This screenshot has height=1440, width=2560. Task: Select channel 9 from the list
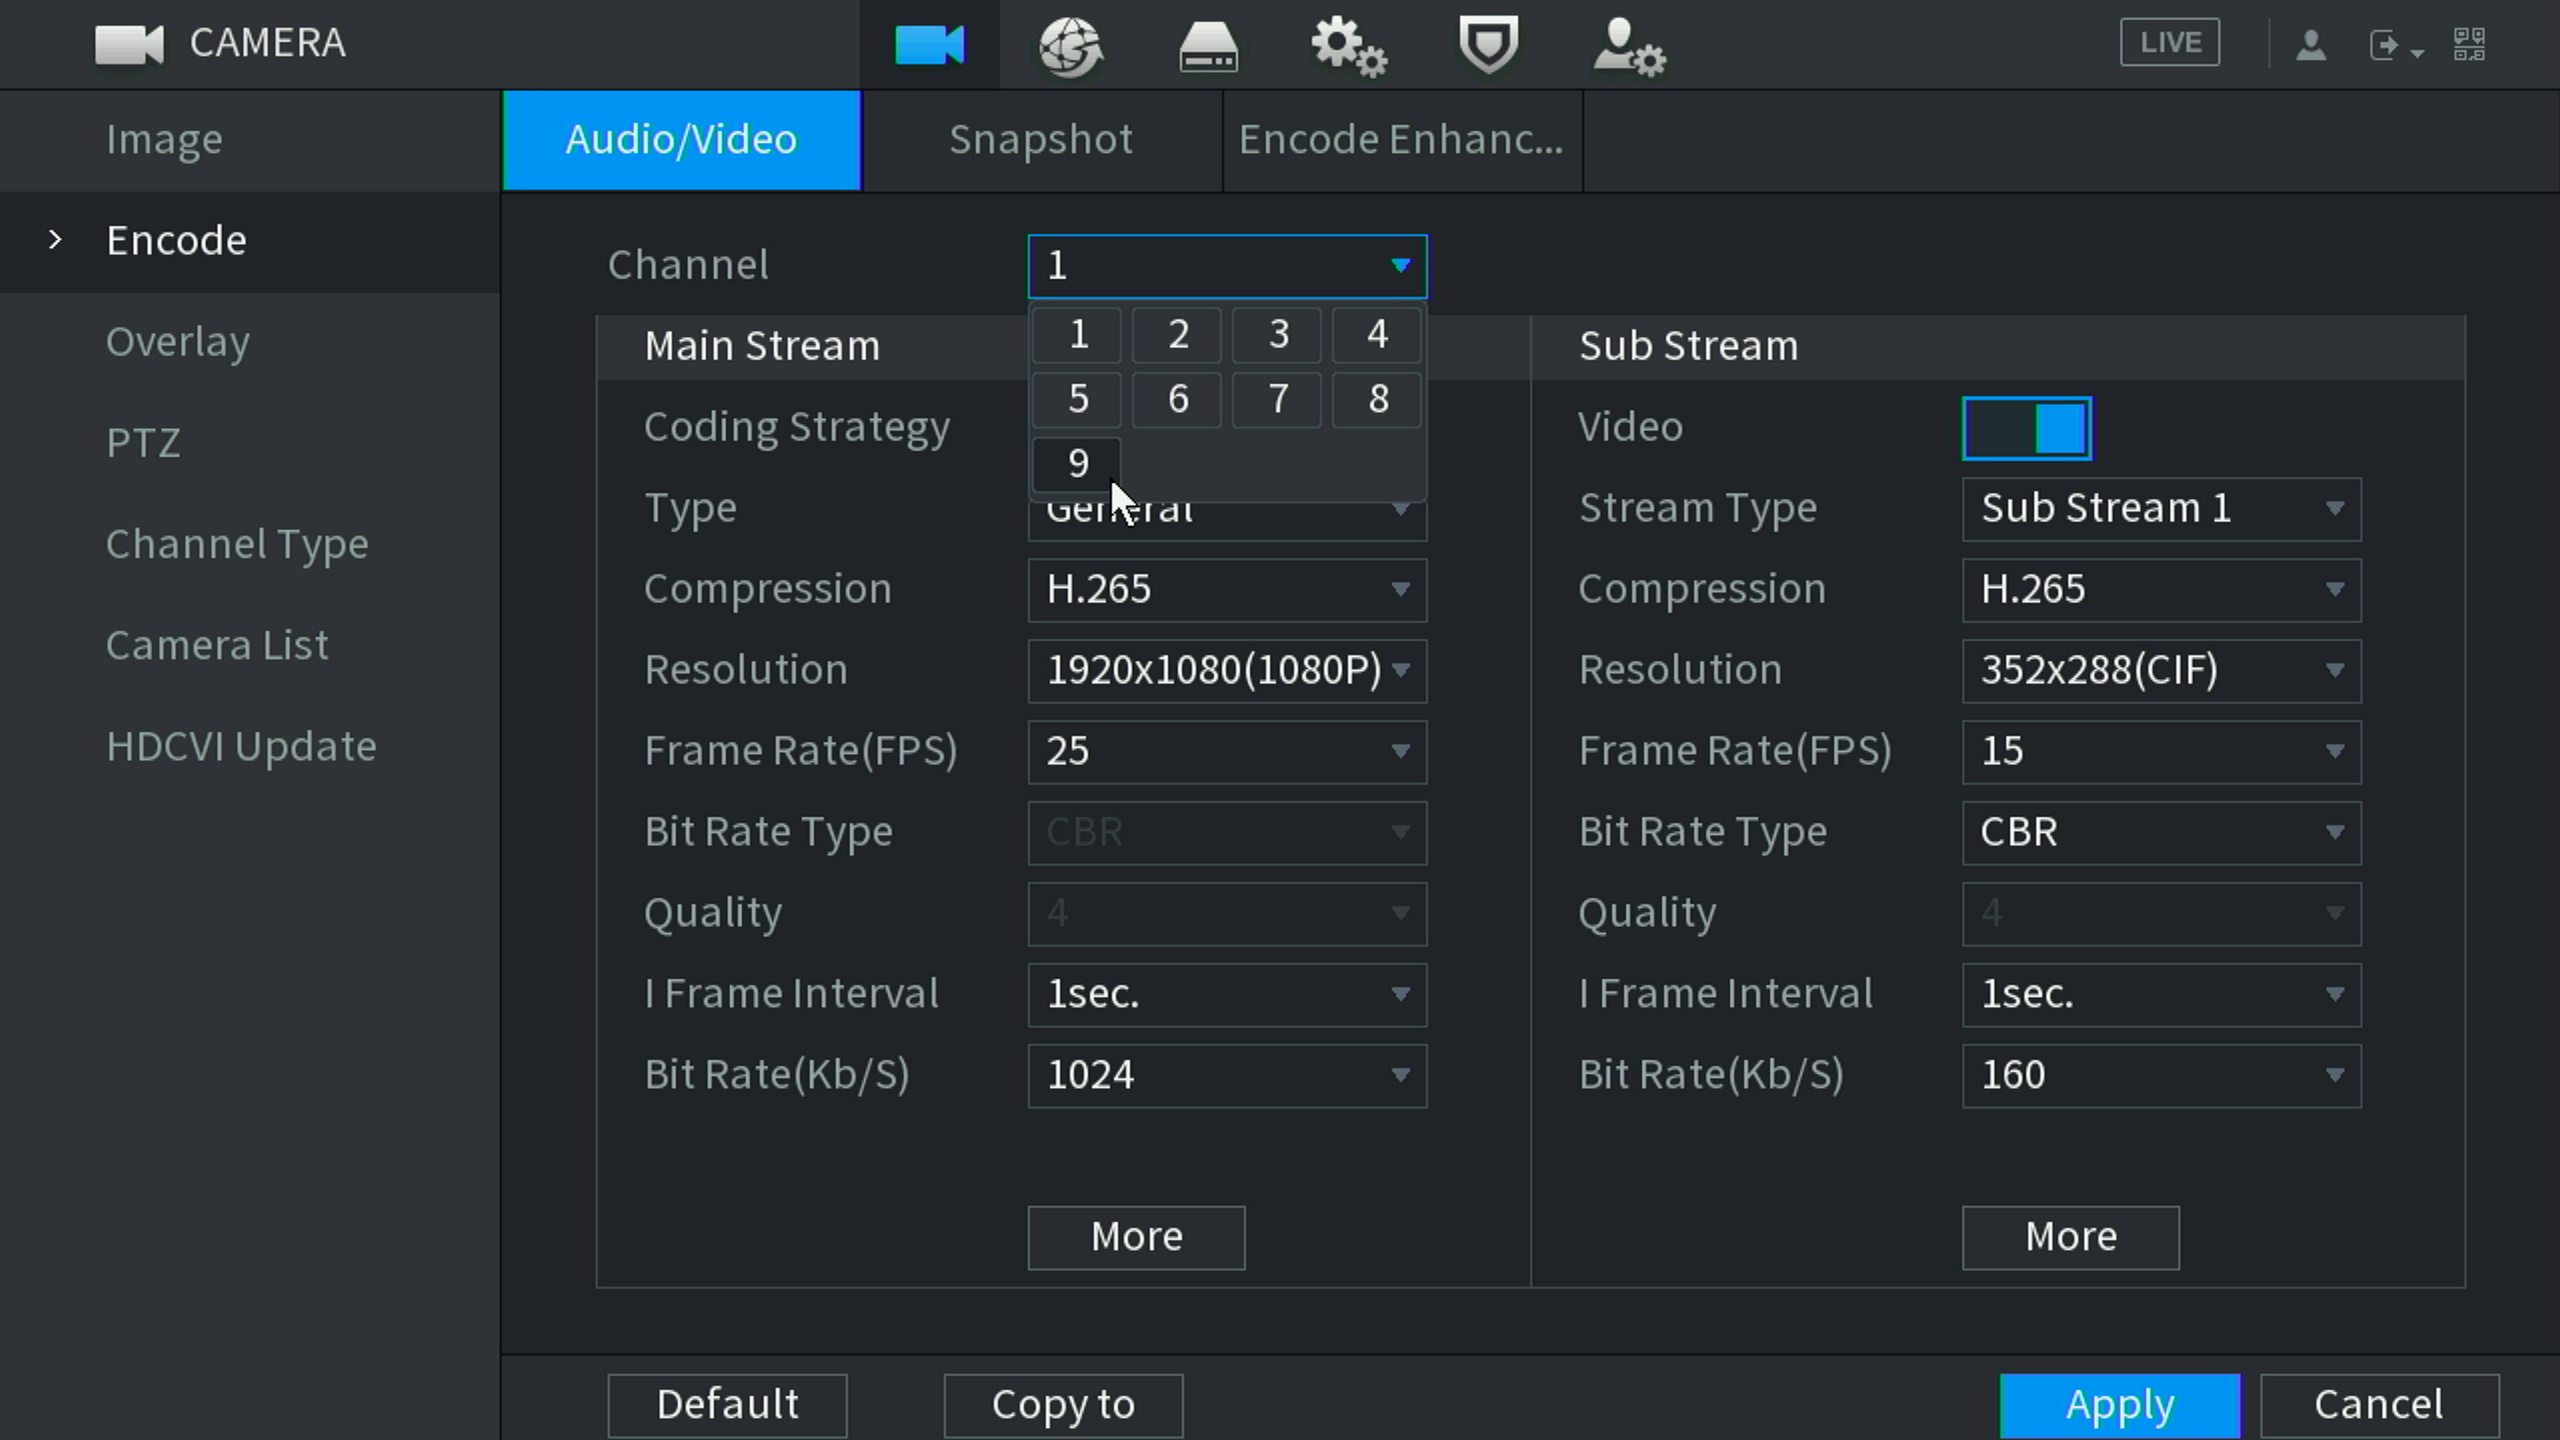[x=1077, y=463]
